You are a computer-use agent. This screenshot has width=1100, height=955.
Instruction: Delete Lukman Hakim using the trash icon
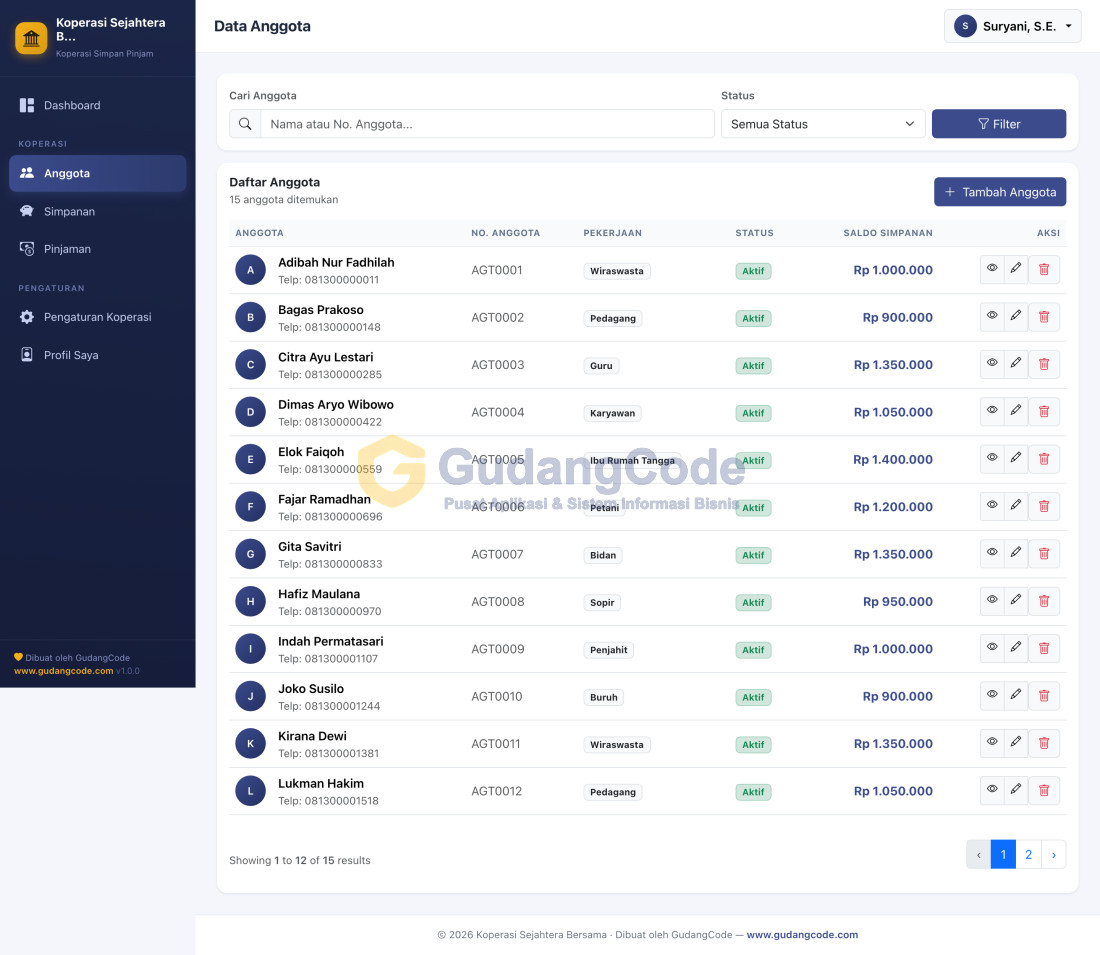pos(1044,790)
